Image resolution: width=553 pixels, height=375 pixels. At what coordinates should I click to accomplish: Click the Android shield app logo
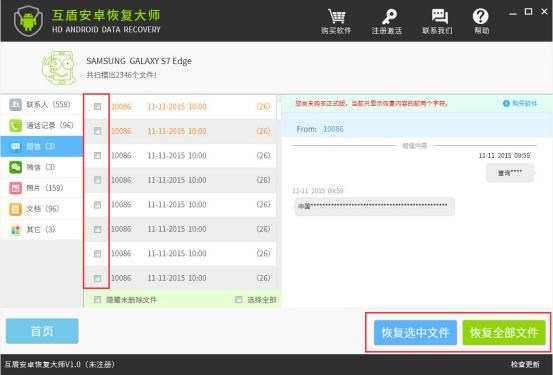click(x=28, y=21)
